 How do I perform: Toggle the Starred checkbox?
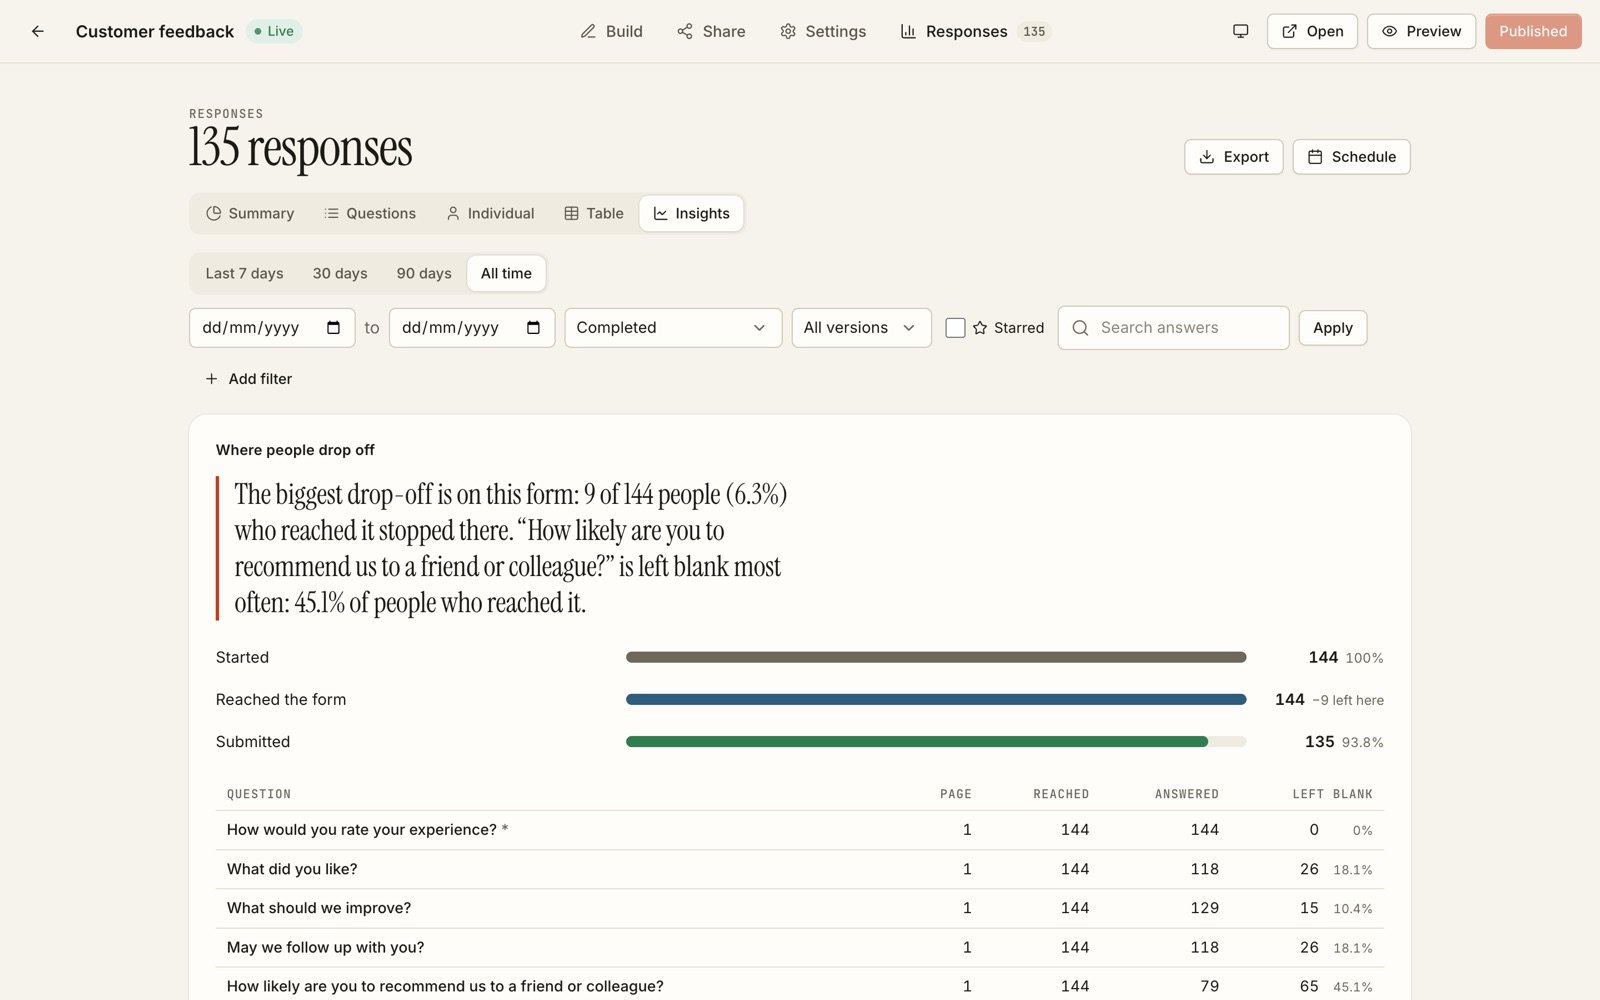(955, 328)
